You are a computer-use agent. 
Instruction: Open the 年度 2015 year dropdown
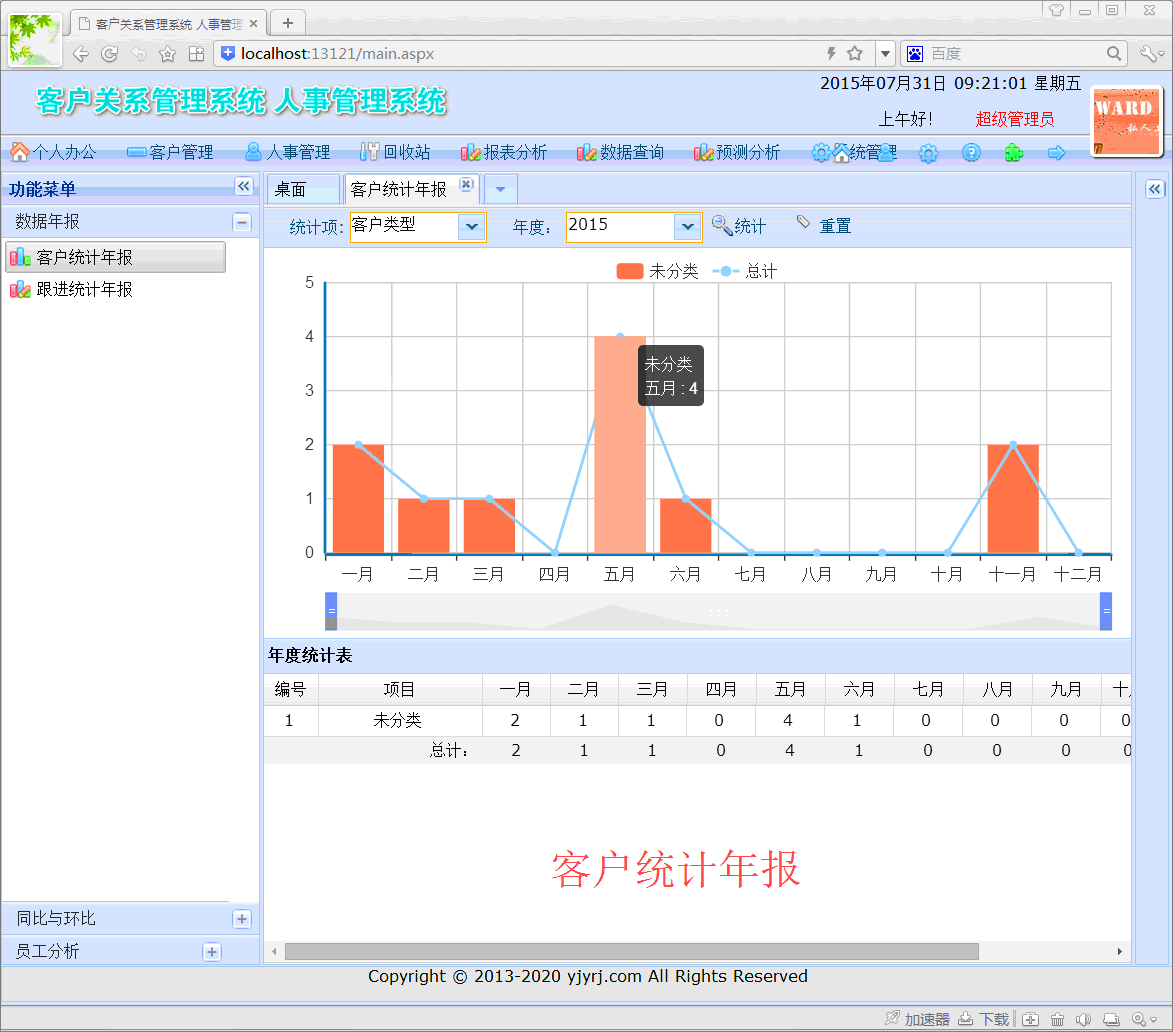[687, 227]
